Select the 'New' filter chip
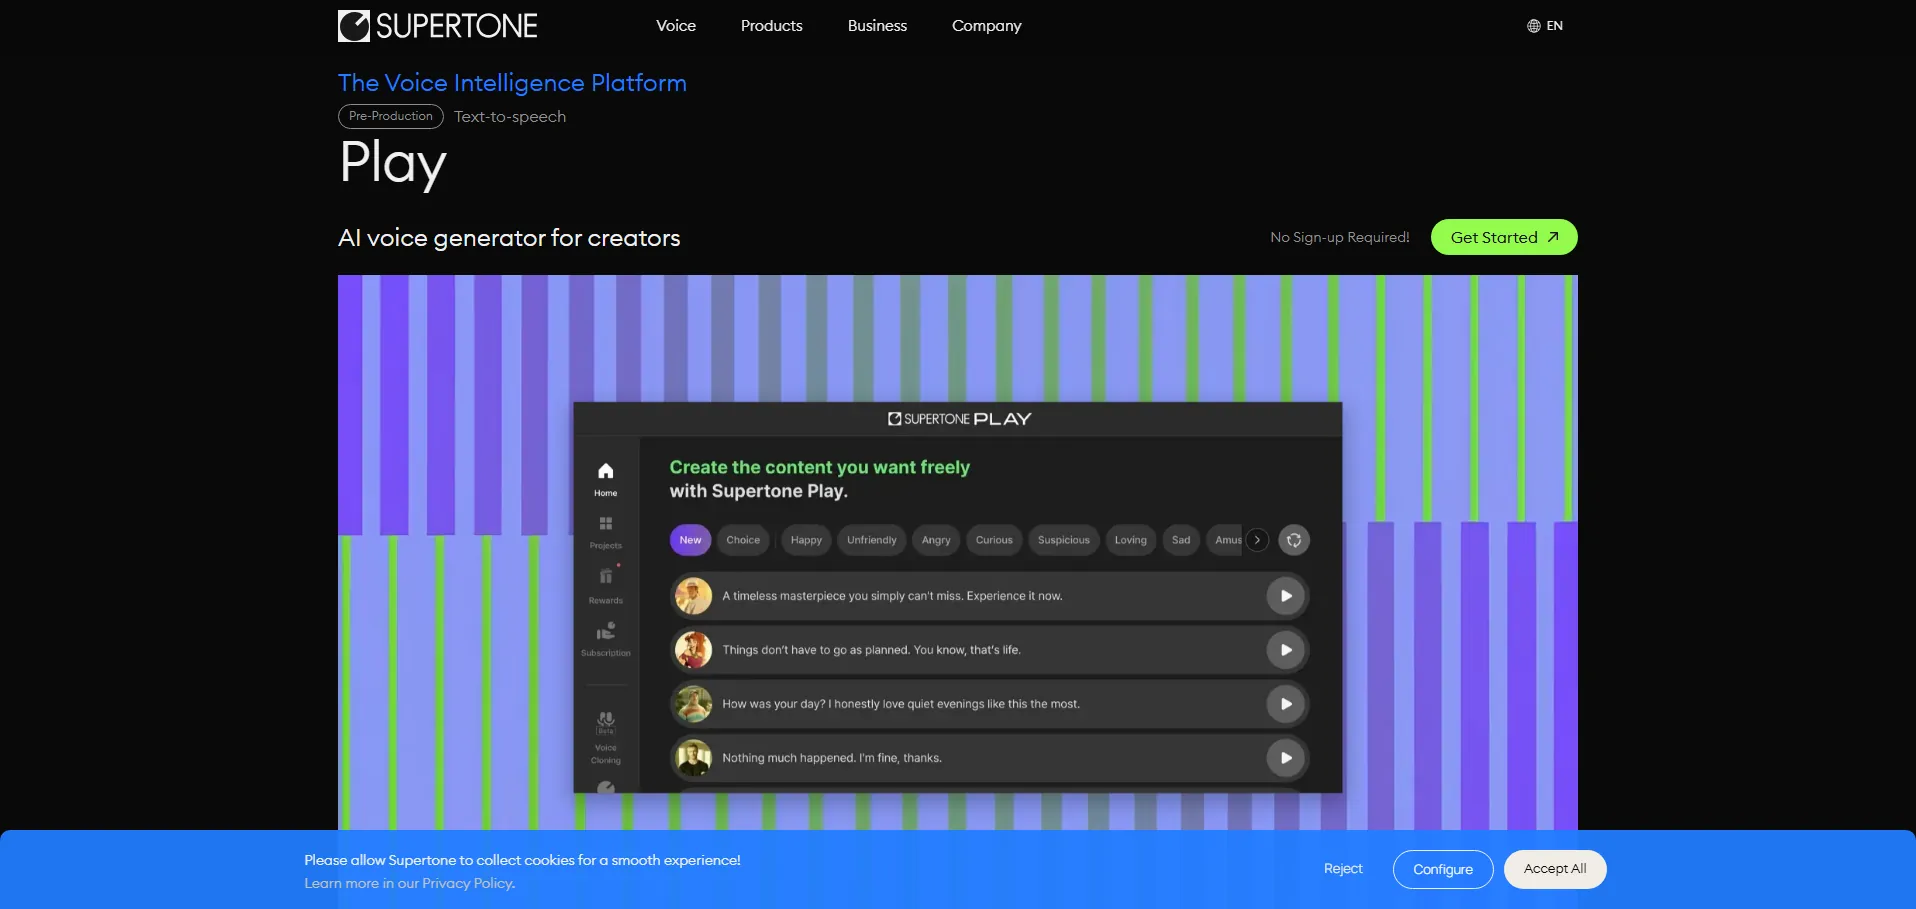 (x=690, y=540)
